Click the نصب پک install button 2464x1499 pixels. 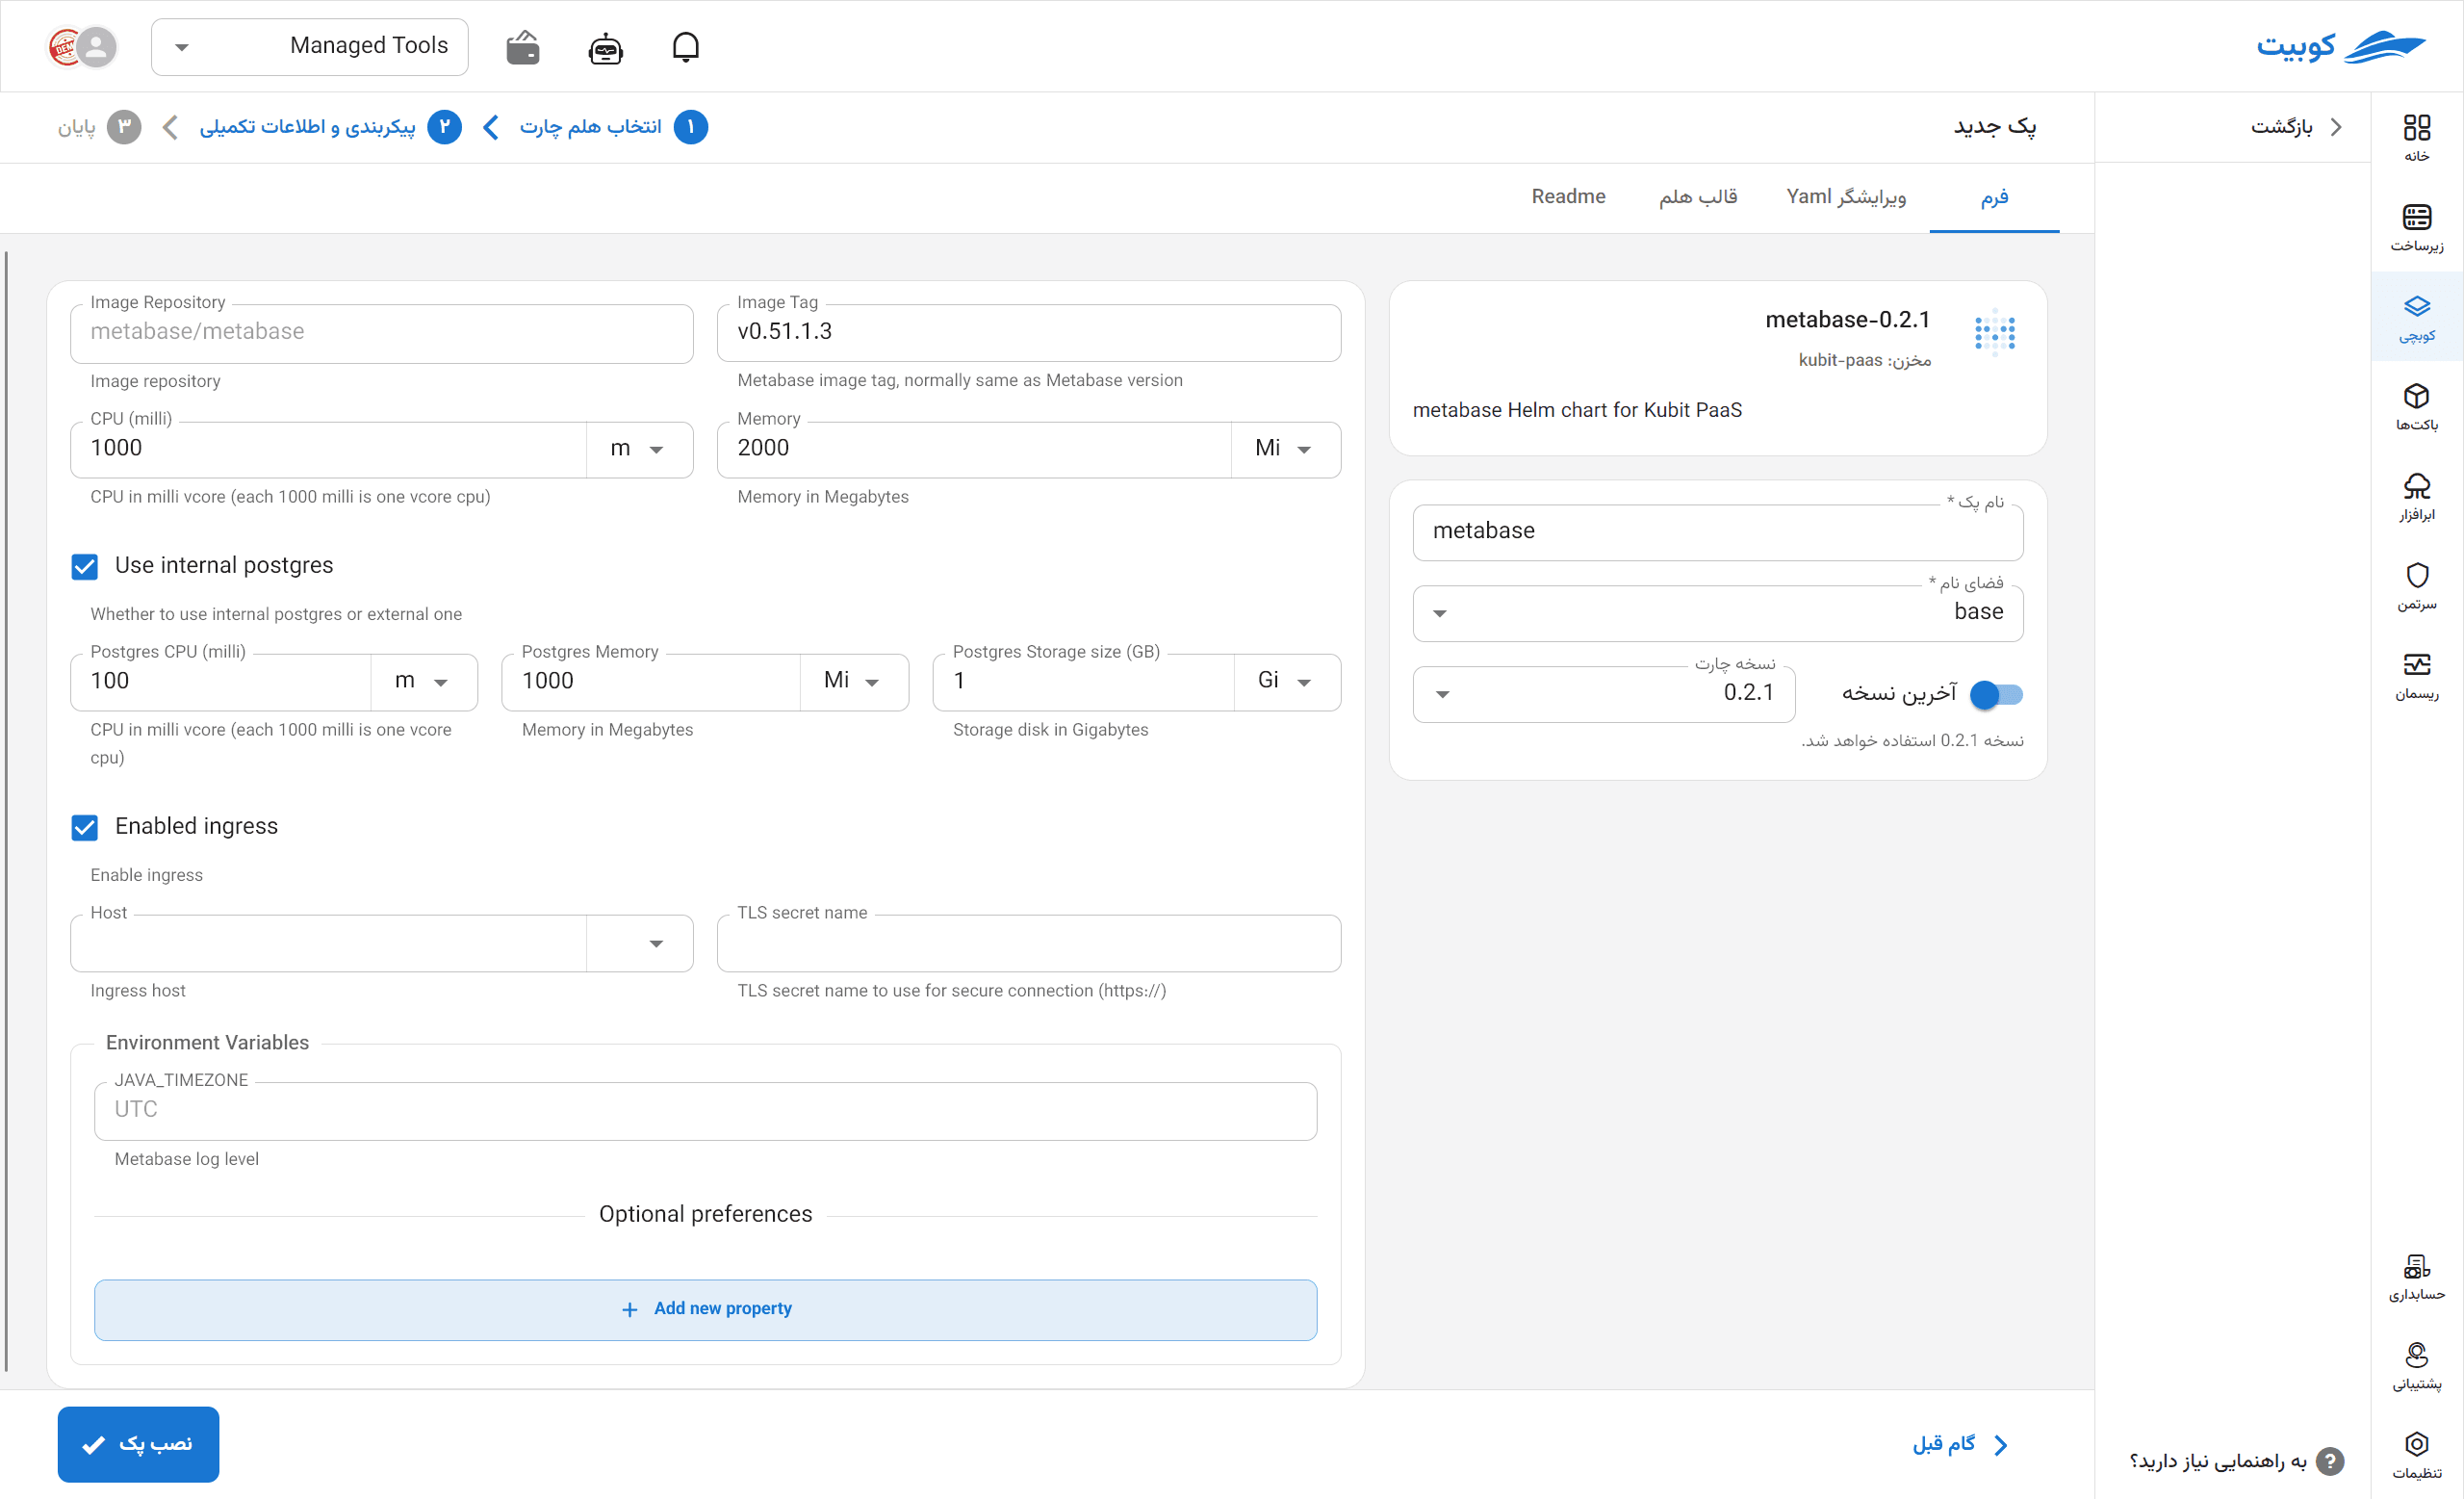click(x=138, y=1444)
